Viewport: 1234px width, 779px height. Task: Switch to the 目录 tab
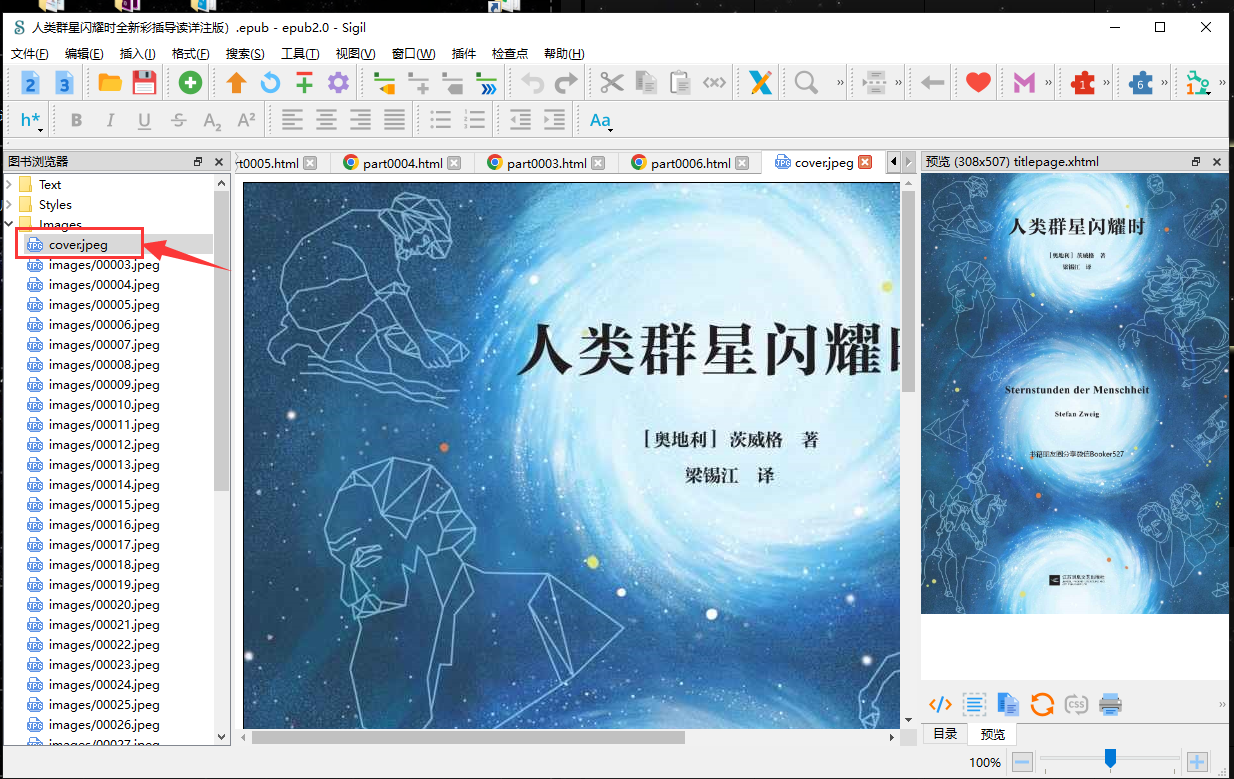(945, 734)
